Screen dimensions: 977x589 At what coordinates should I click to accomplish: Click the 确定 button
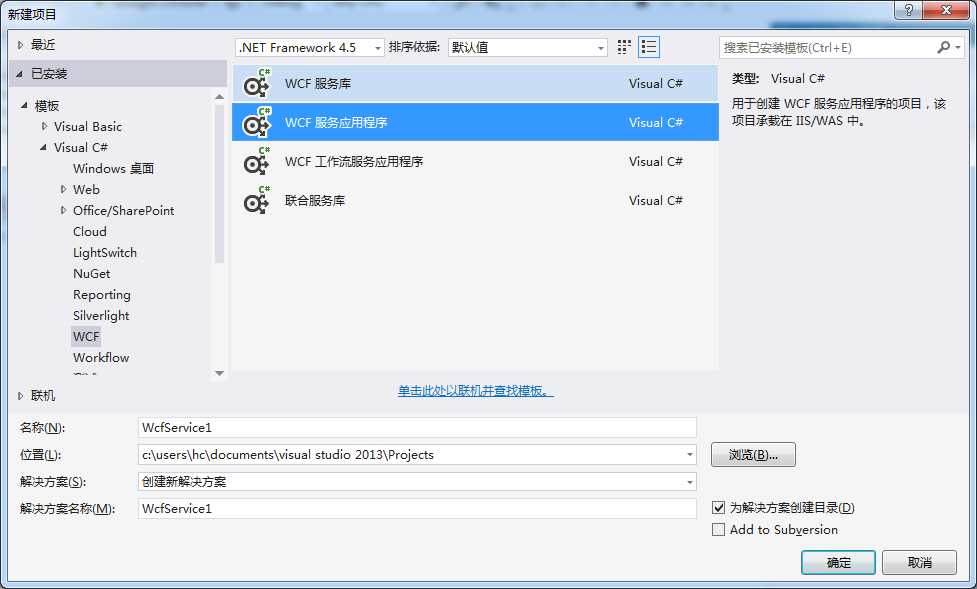click(838, 562)
